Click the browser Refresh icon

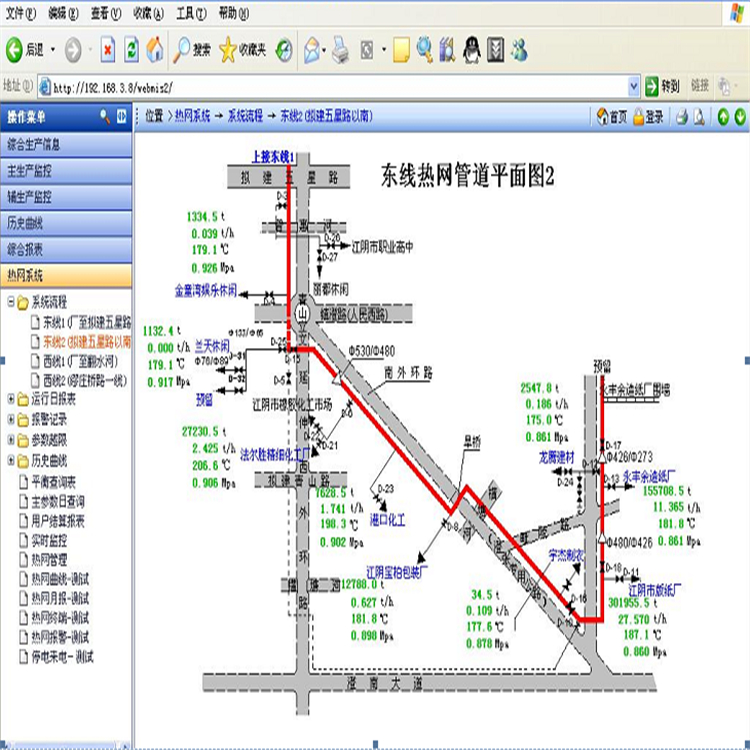(x=131, y=48)
